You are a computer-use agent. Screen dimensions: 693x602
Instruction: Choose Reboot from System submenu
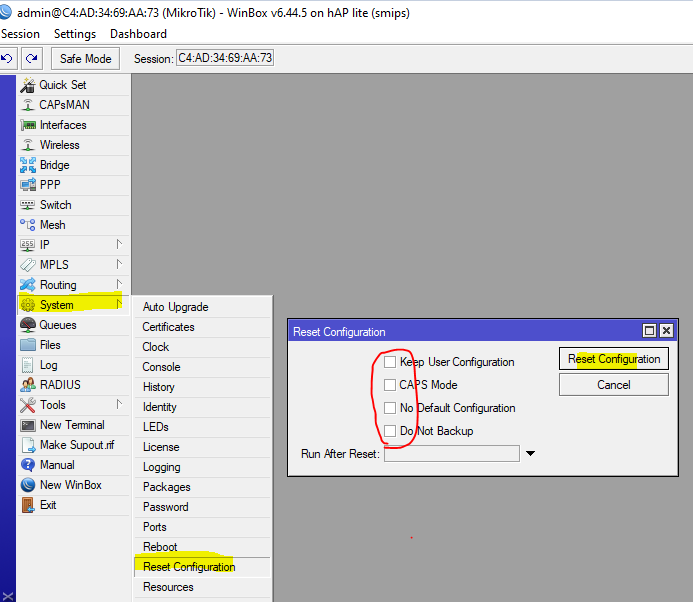[202, 547]
